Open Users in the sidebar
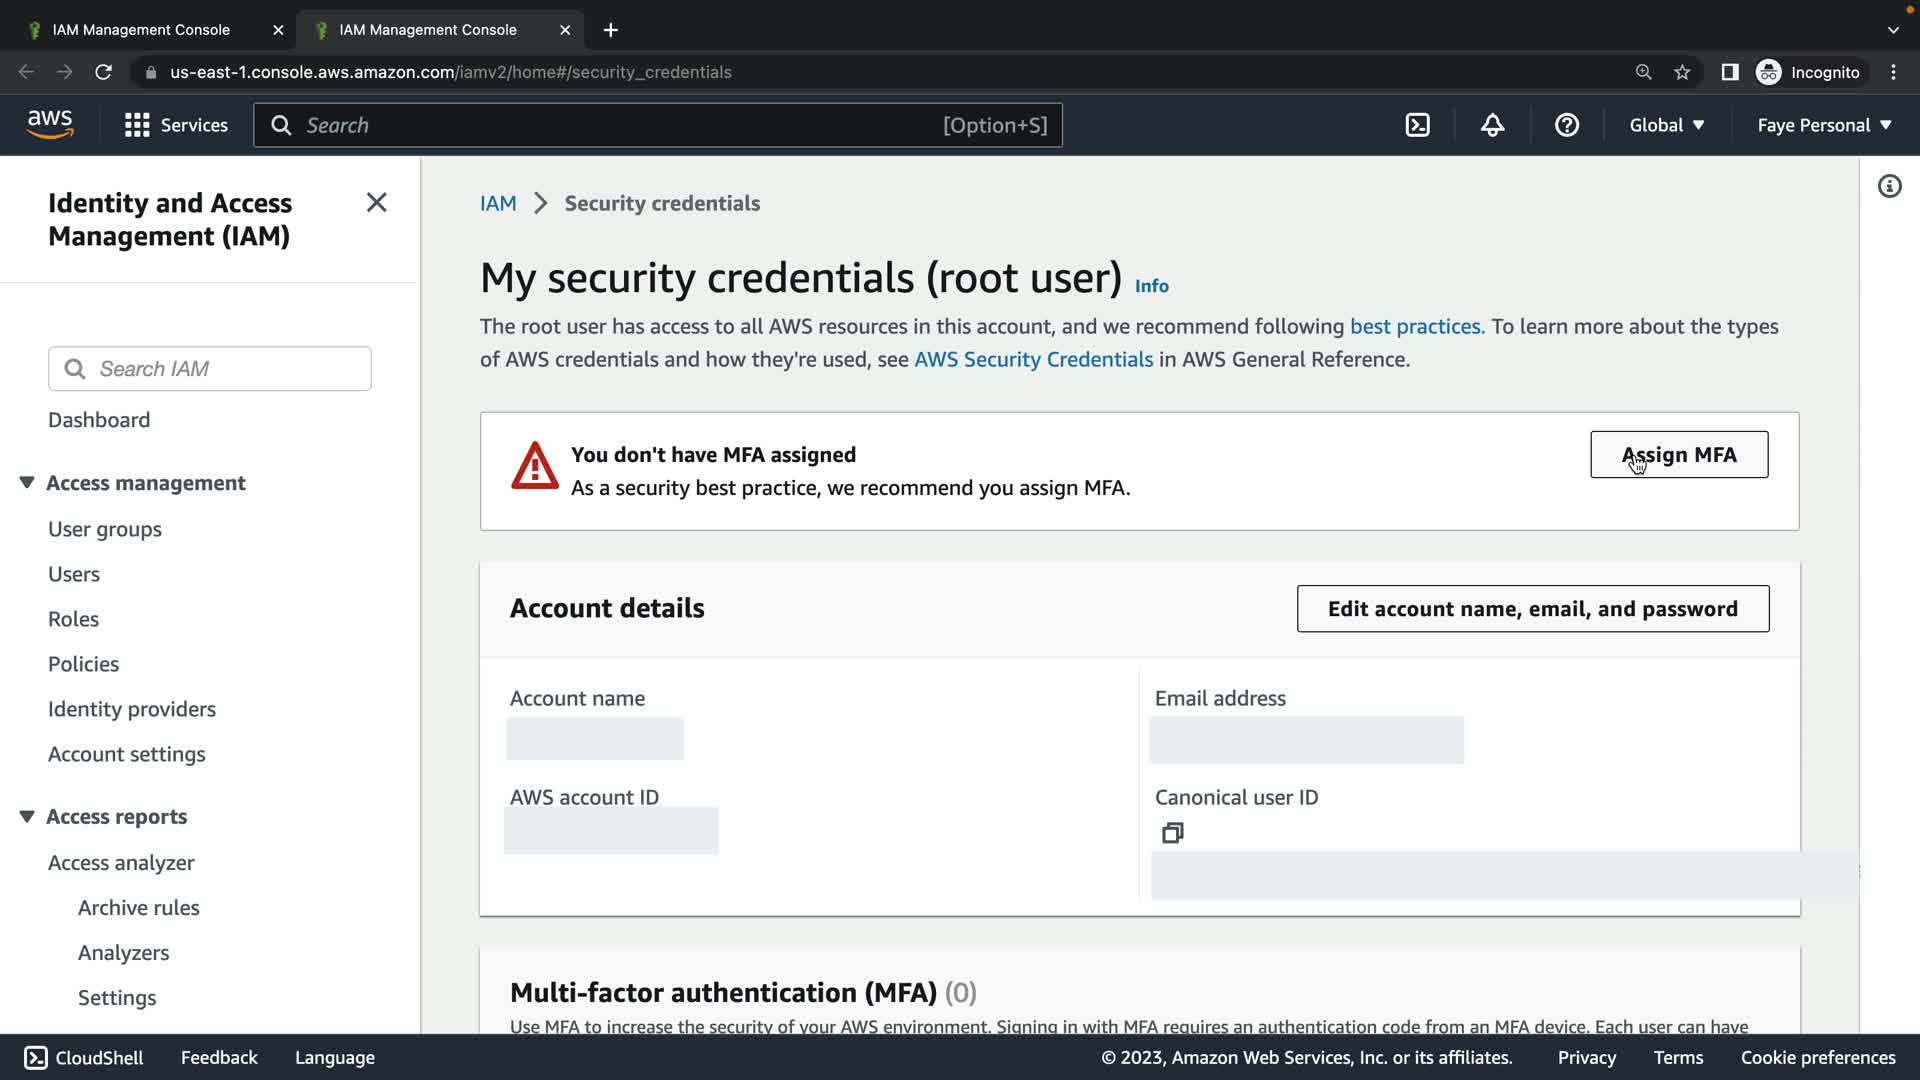Image resolution: width=1920 pixels, height=1080 pixels. pyautogui.click(x=74, y=574)
